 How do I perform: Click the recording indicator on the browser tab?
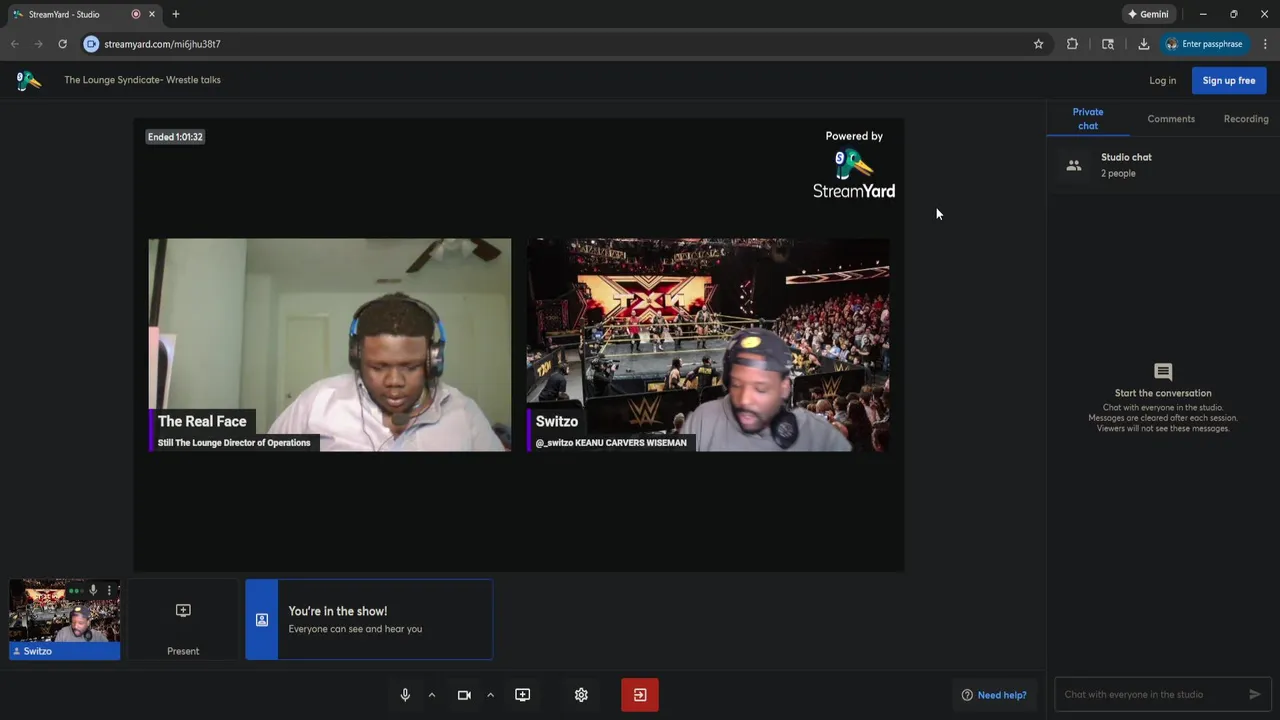pyautogui.click(x=136, y=14)
